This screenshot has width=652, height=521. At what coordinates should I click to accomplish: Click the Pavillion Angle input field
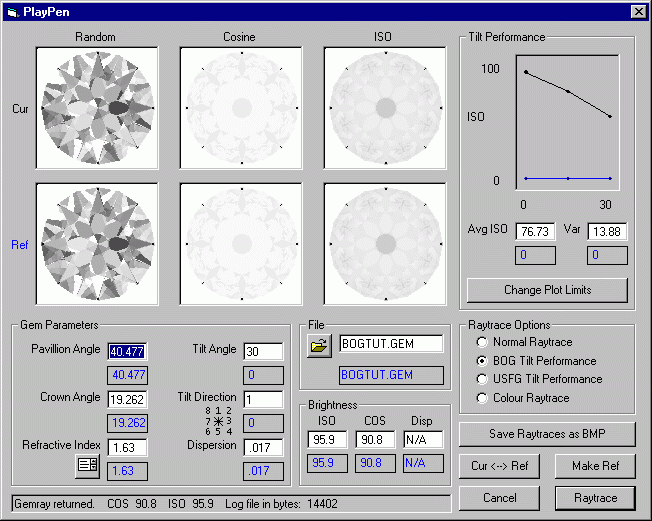click(x=127, y=351)
